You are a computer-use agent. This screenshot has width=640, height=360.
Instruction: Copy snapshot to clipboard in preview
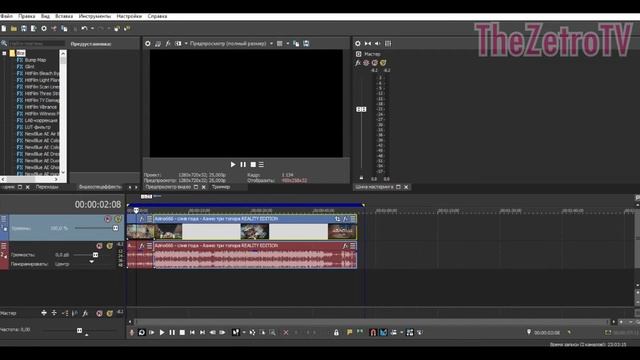pyautogui.click(x=296, y=44)
